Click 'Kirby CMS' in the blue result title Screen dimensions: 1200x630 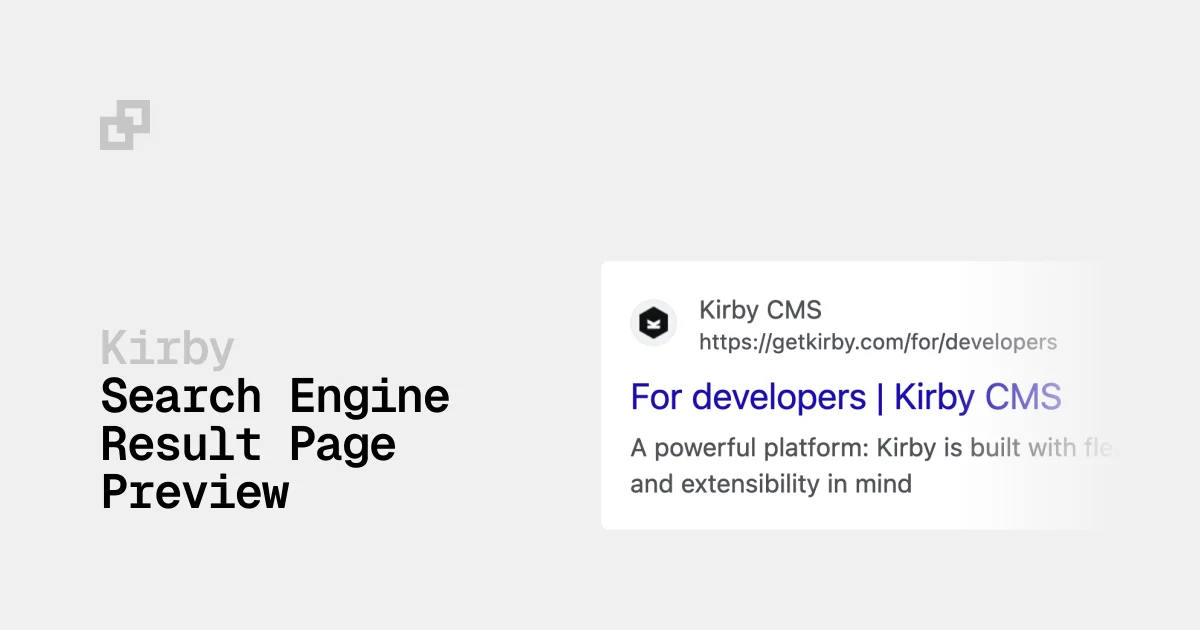977,397
